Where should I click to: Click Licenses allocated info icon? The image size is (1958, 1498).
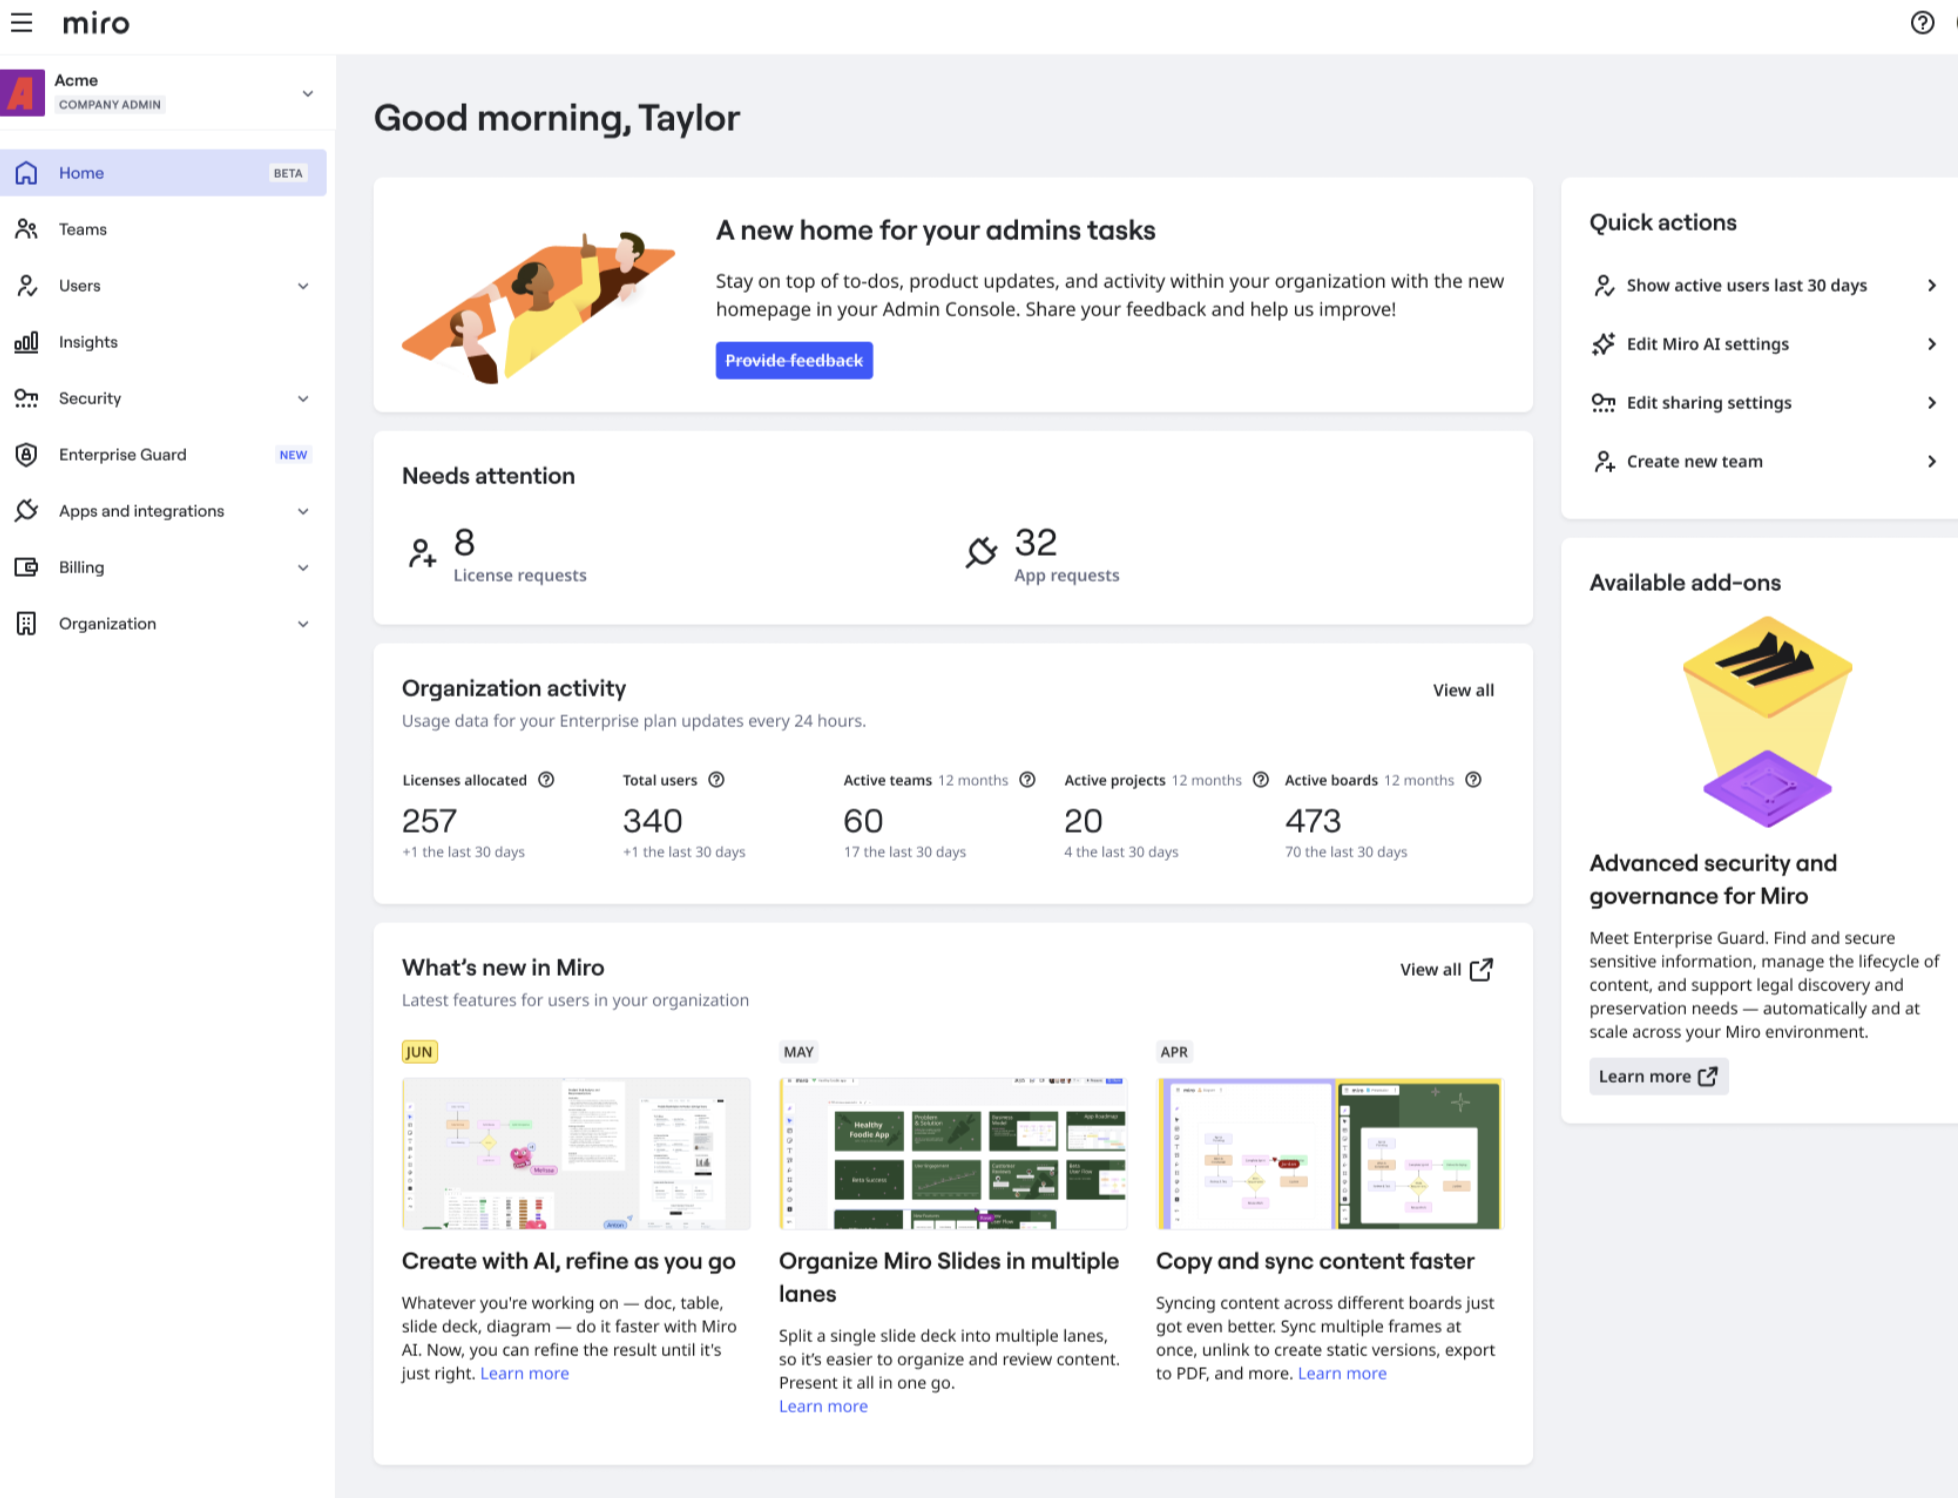pos(546,780)
